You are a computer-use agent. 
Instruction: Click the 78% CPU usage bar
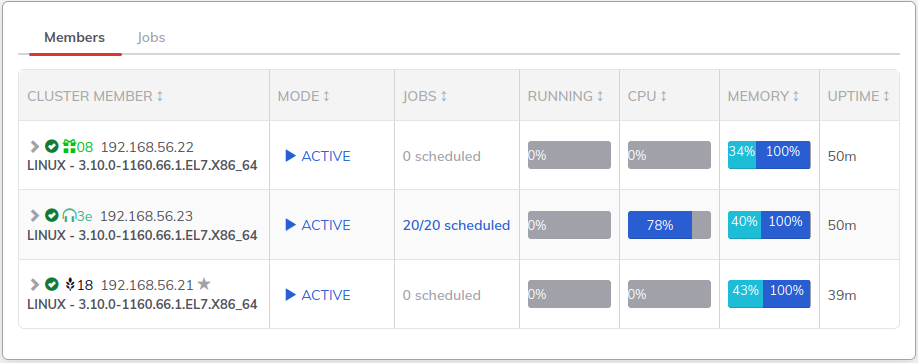click(x=669, y=225)
